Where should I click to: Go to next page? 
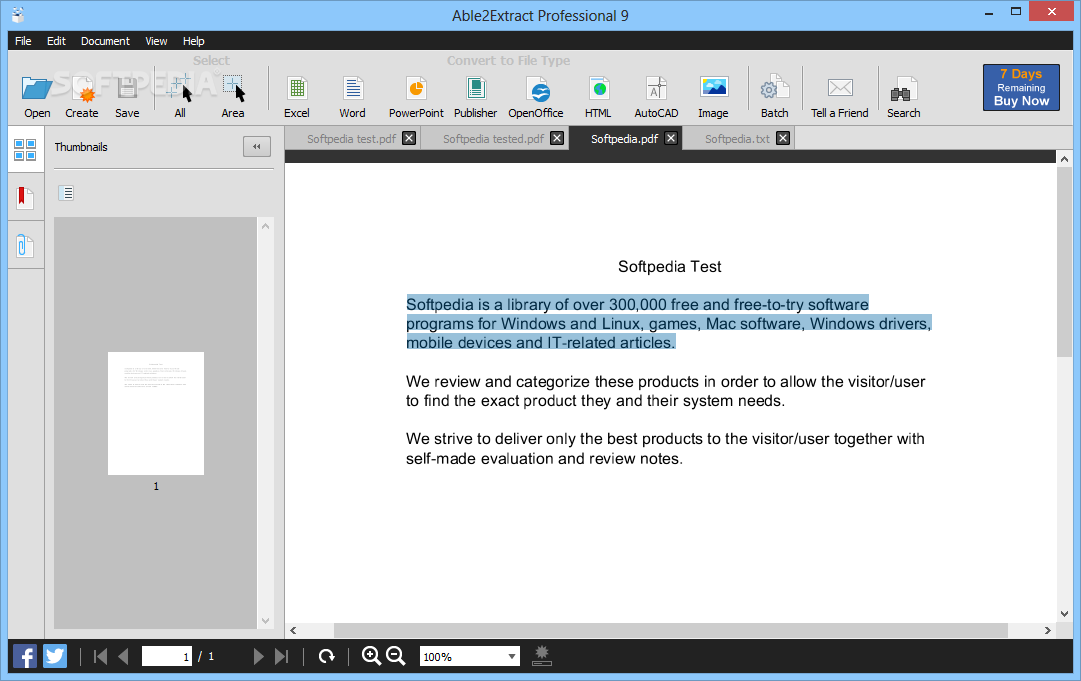tap(258, 656)
